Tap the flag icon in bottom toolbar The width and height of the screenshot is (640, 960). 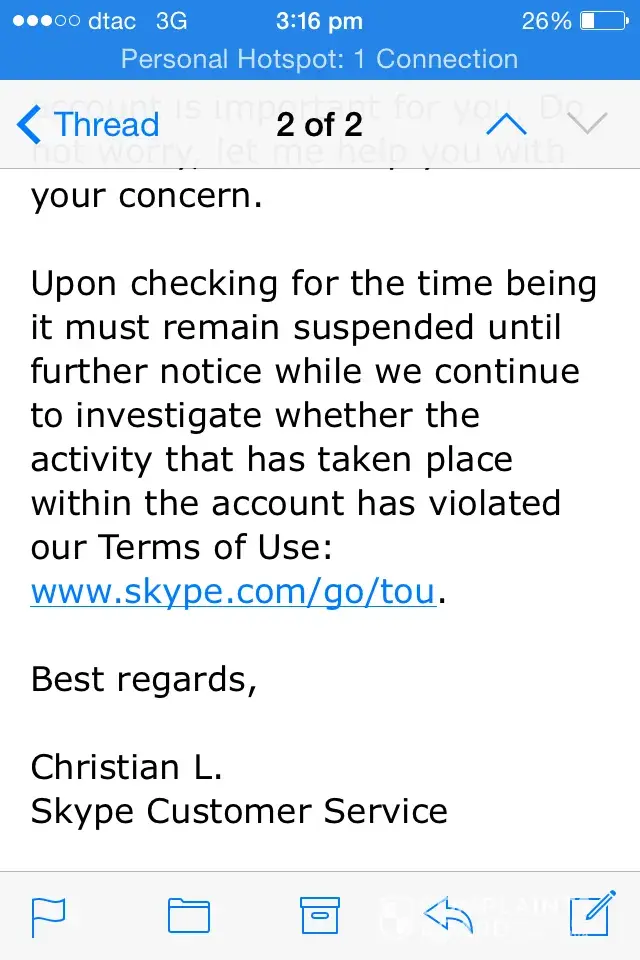pyautogui.click(x=48, y=916)
